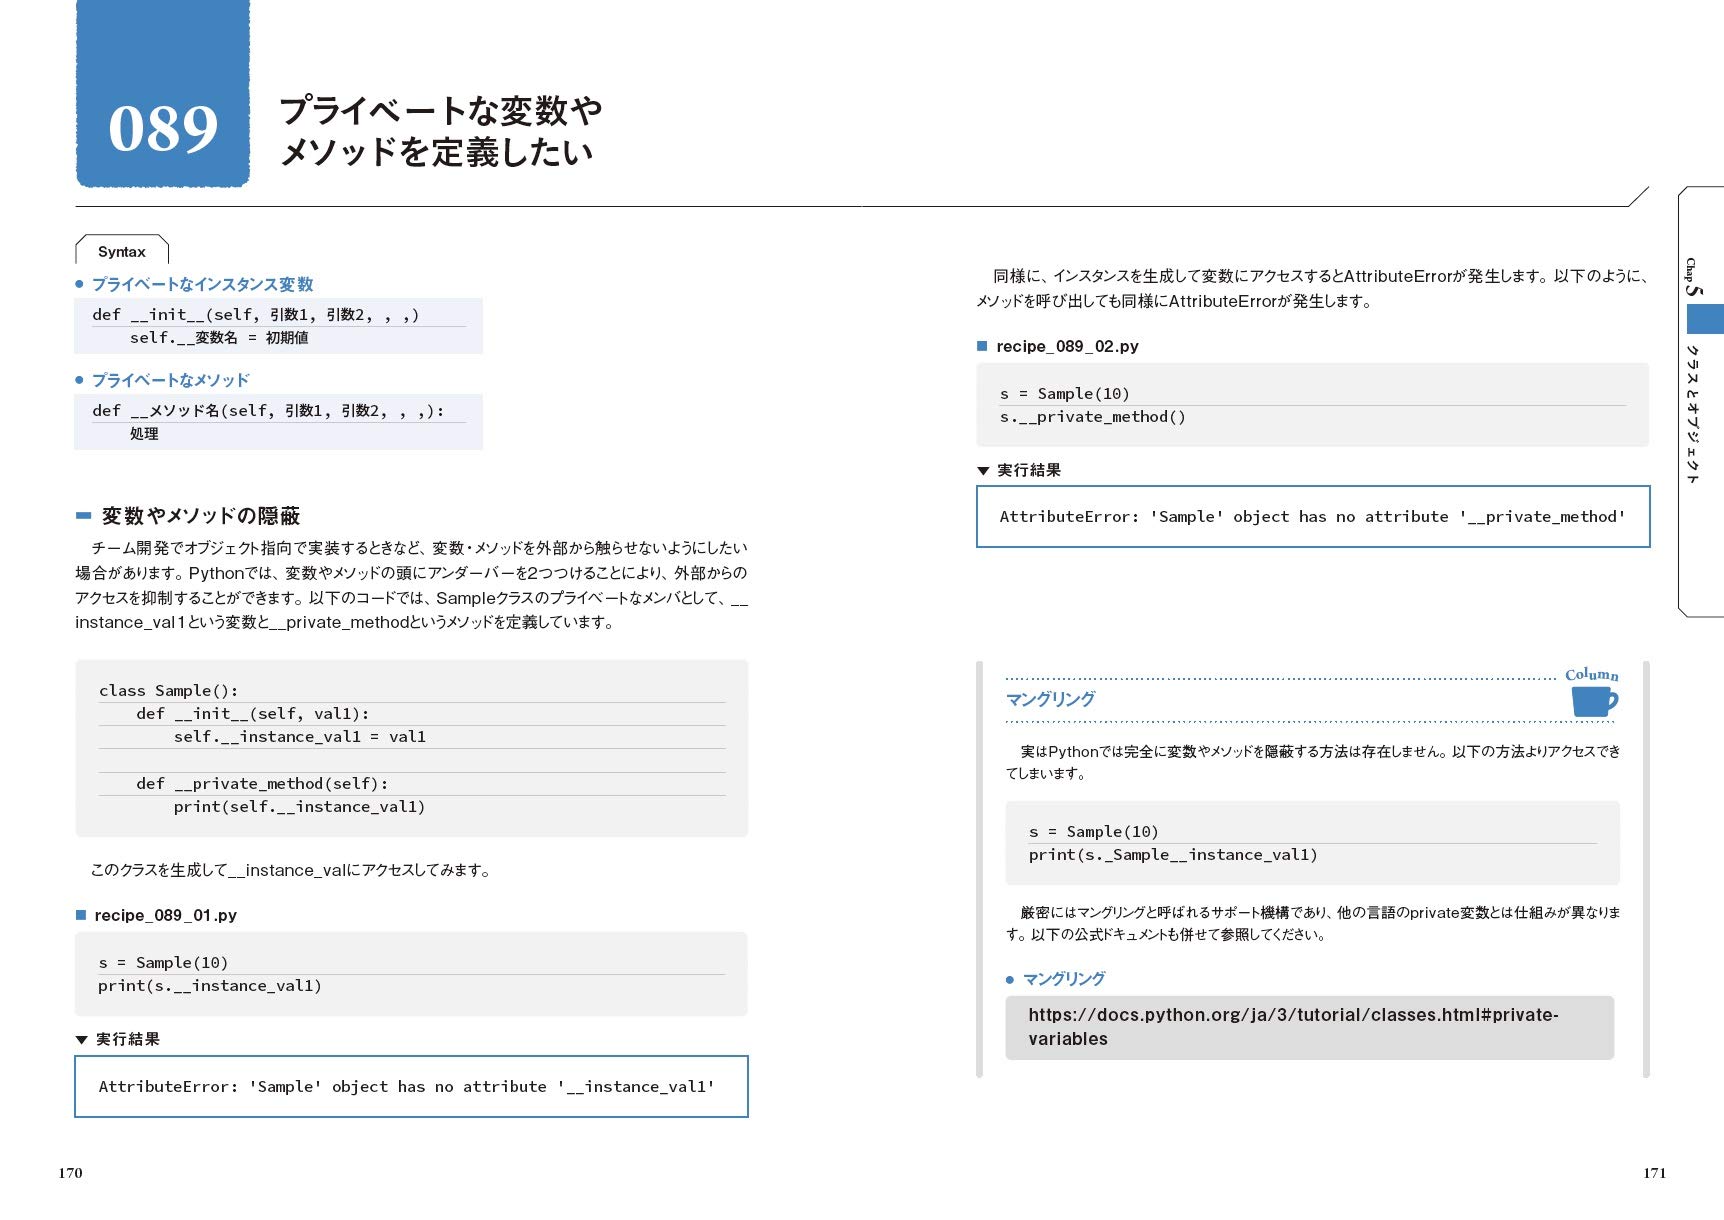Image resolution: width=1724 pixels, height=1220 pixels.
Task: Click the AttributeError output for '__private_method'
Action: [1313, 517]
